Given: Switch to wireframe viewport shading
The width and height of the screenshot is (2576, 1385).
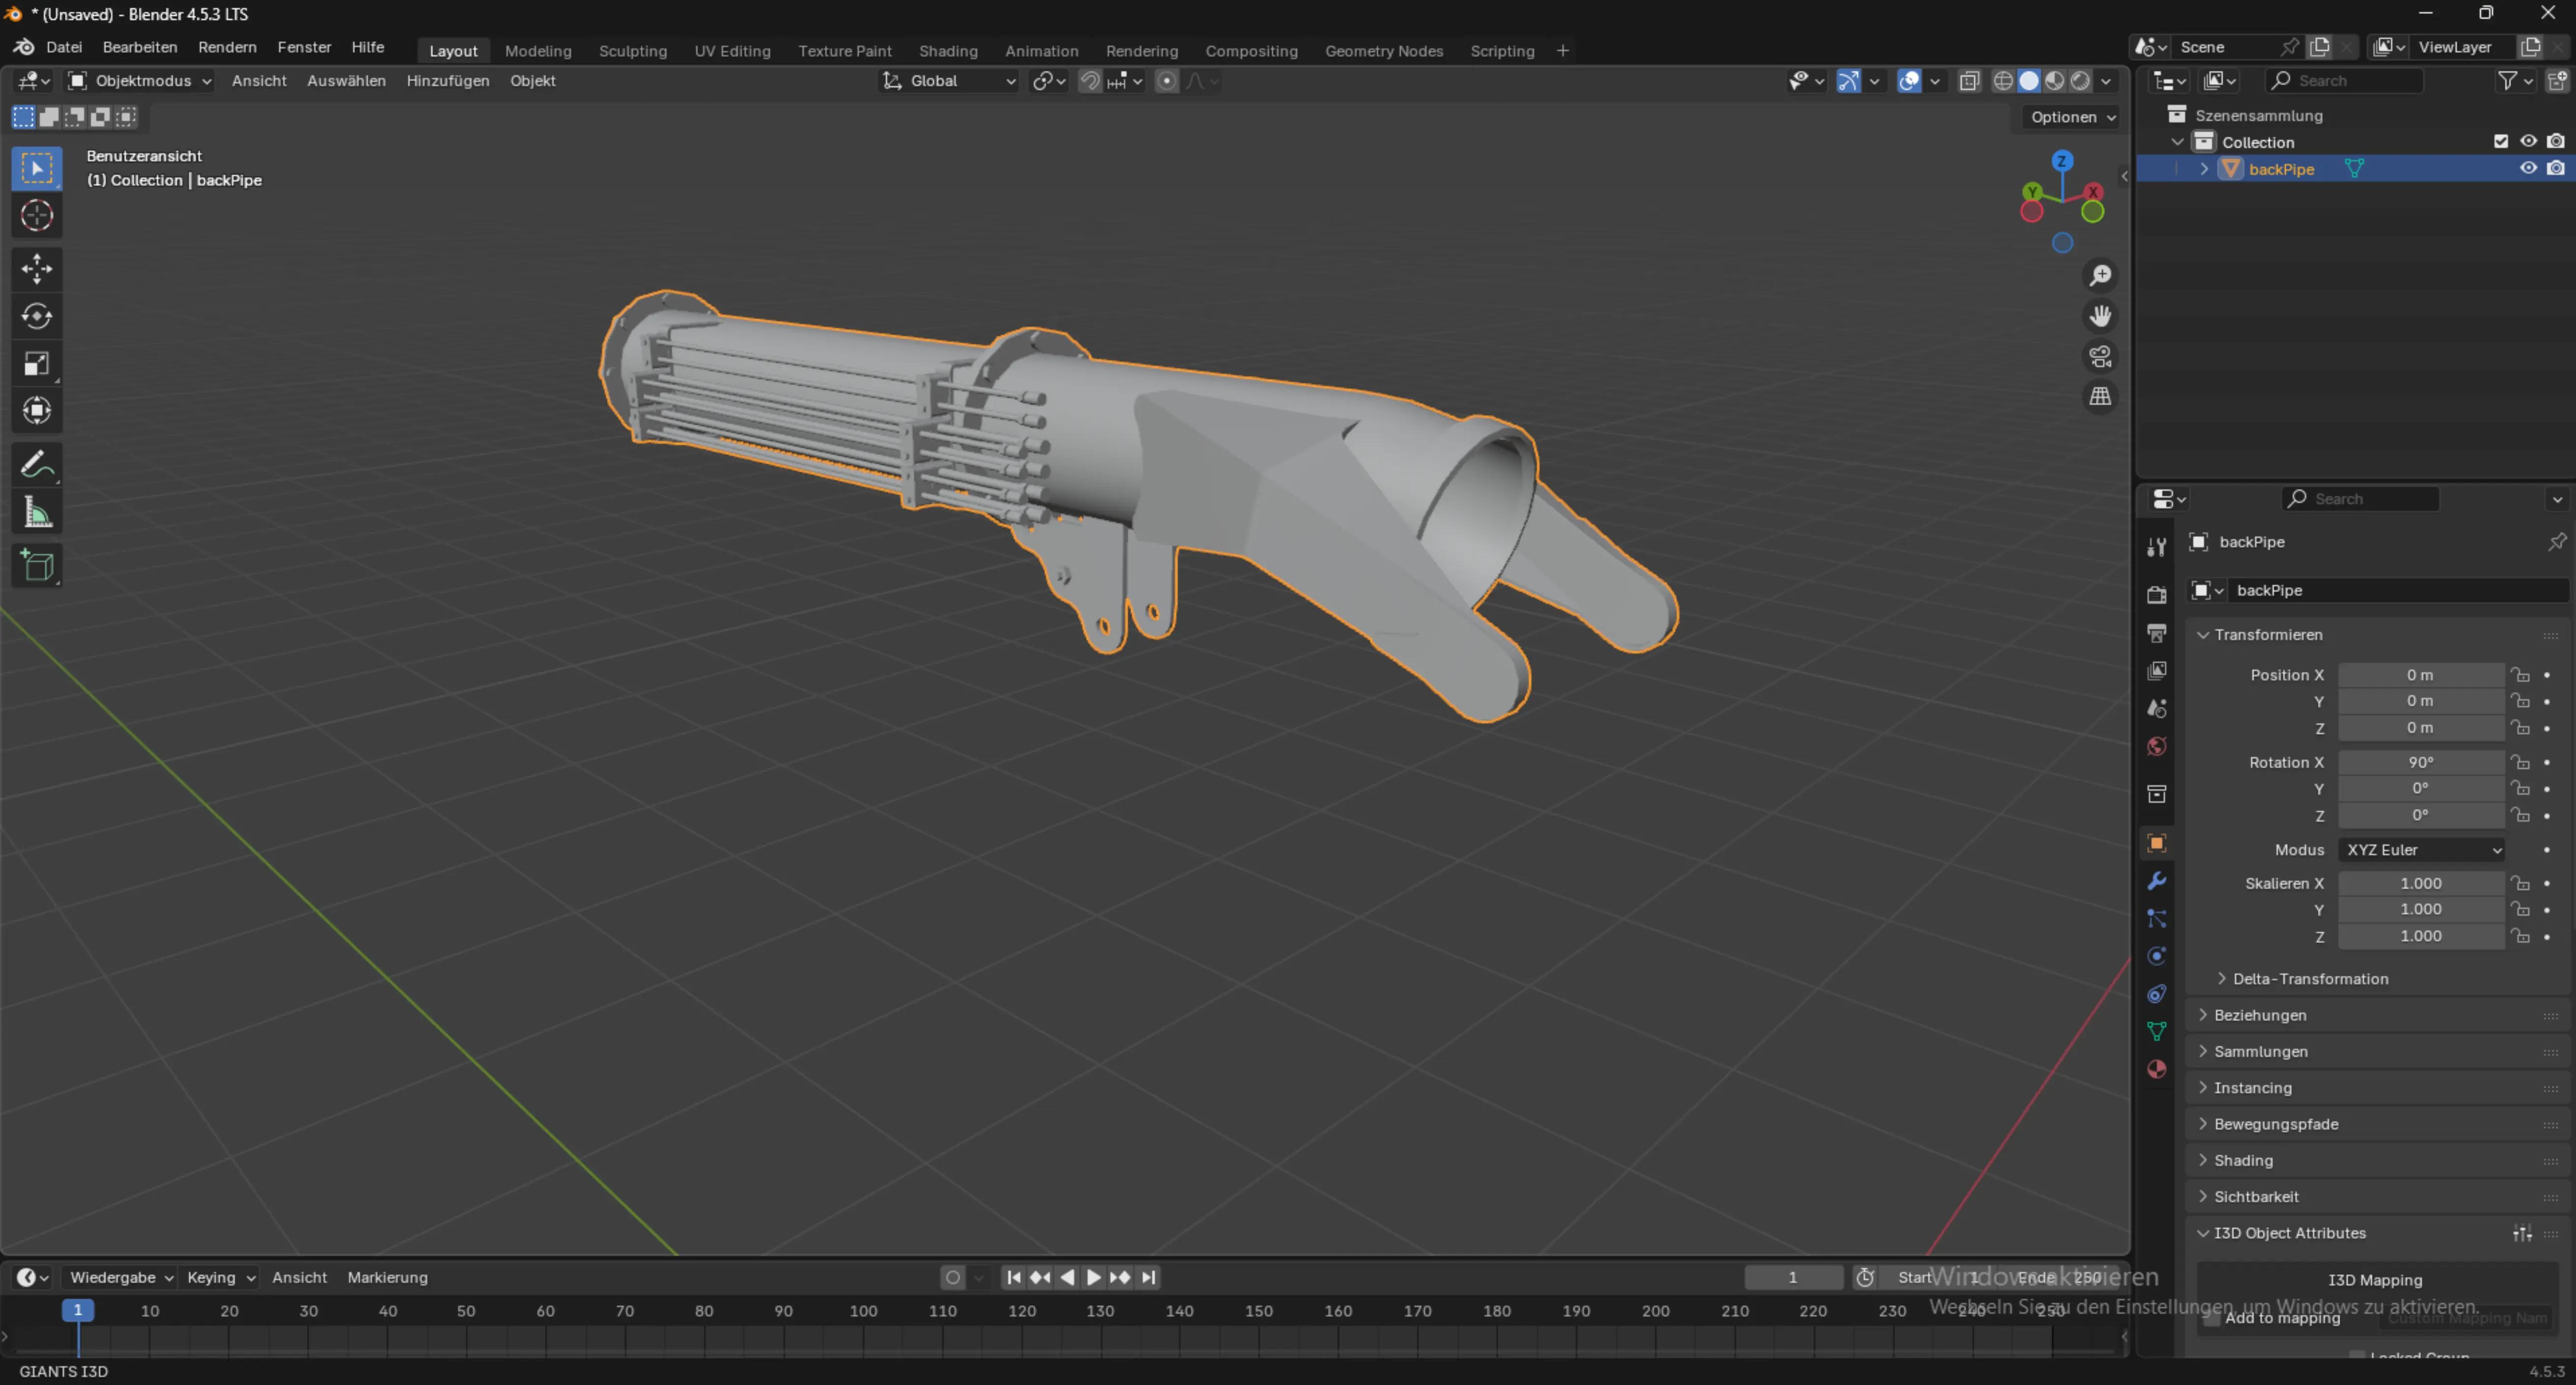Looking at the screenshot, I should (x=2003, y=81).
